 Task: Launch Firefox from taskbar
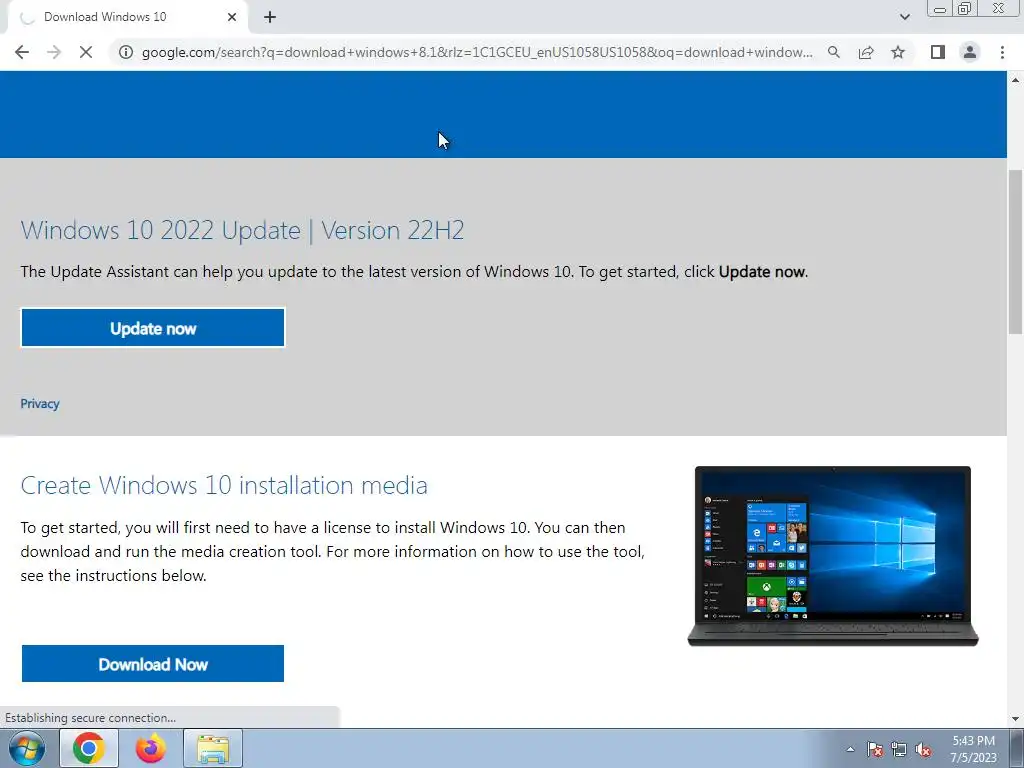click(150, 748)
